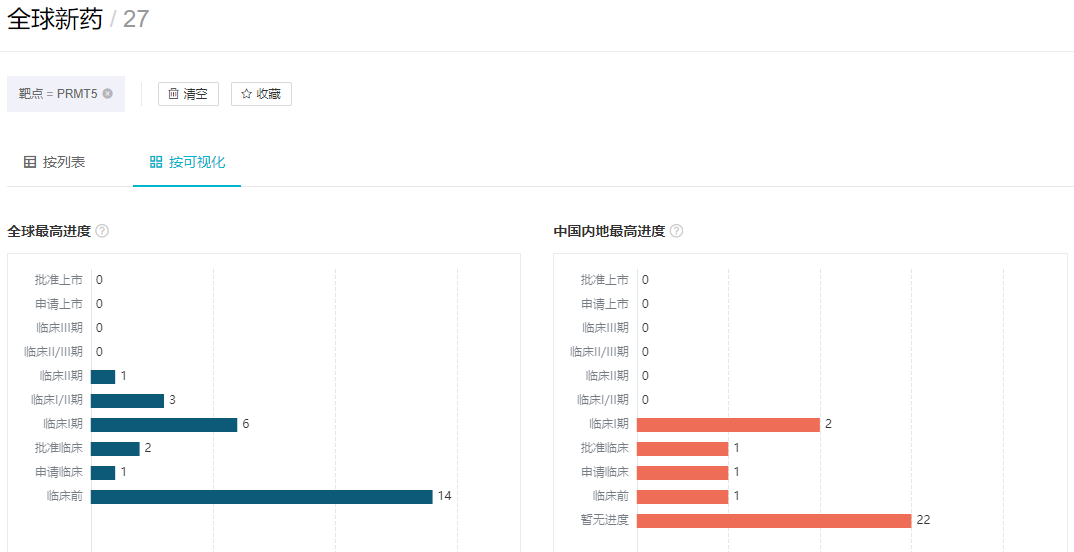Click the 收藏 button to save search
The width and height of the screenshot is (1074, 552).
[x=262, y=94]
